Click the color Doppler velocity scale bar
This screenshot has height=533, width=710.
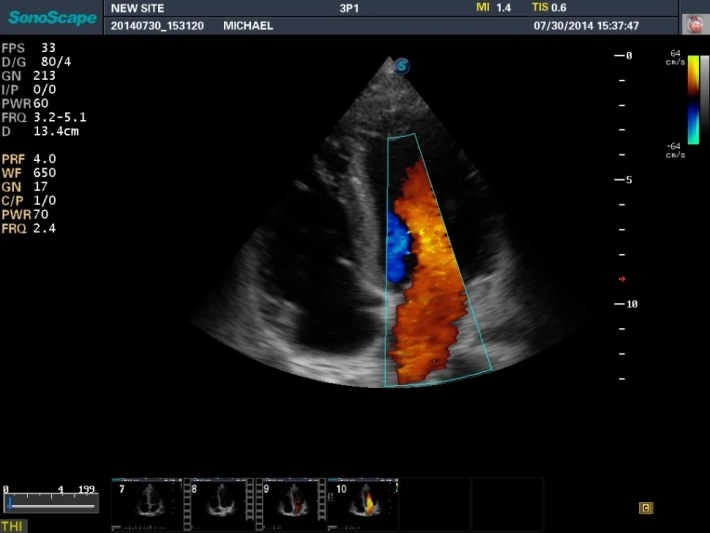[x=693, y=102]
